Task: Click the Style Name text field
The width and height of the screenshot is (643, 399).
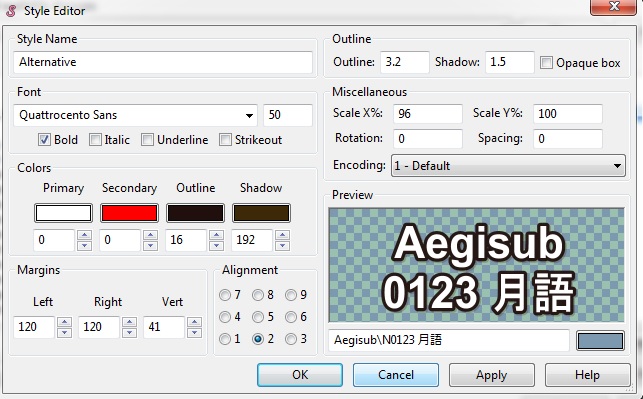Action: point(163,62)
